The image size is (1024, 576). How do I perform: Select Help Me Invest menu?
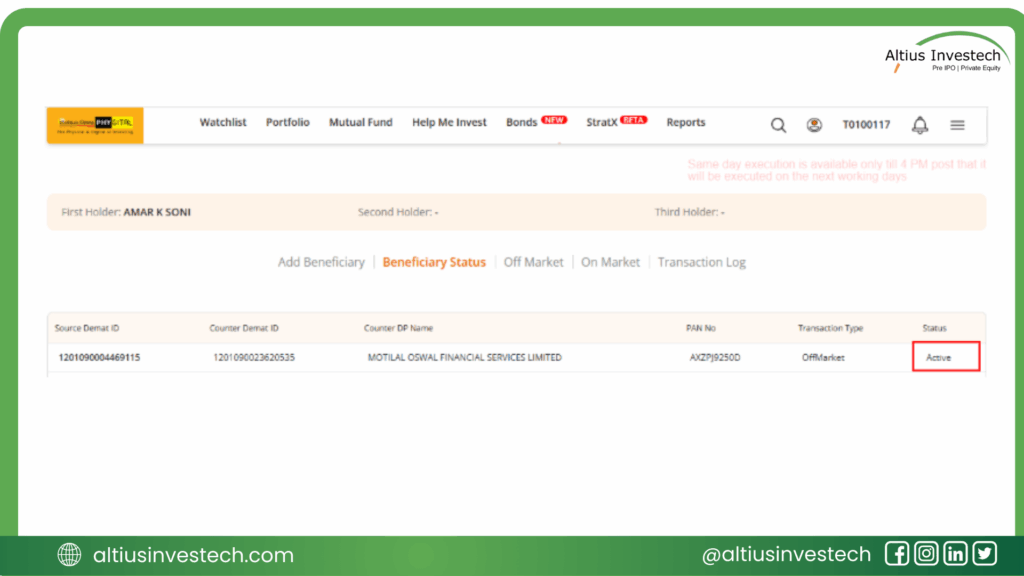(449, 123)
